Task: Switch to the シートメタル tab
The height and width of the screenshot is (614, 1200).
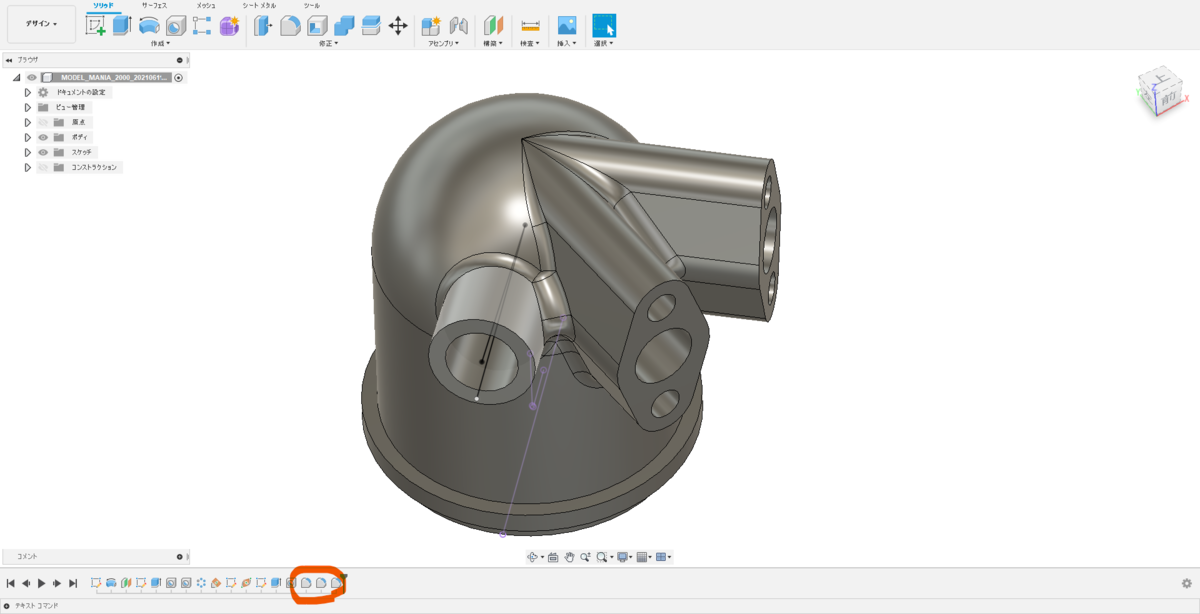Action: 259,5
